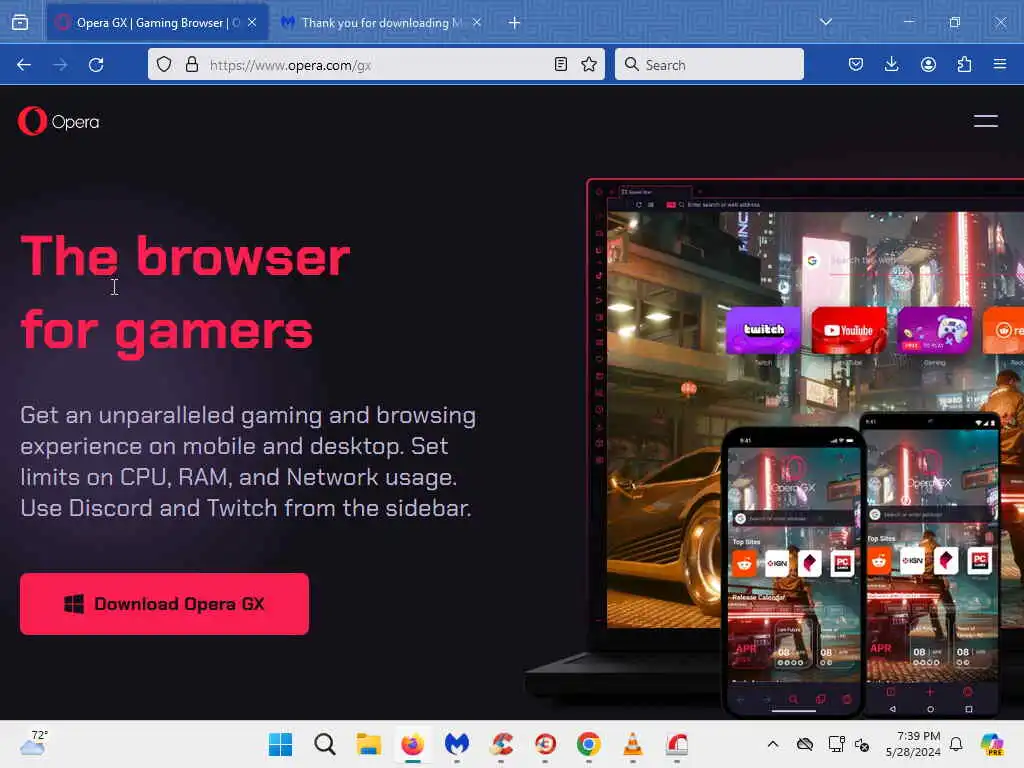
Task: Open CCleaner from taskbar
Action: (501, 744)
